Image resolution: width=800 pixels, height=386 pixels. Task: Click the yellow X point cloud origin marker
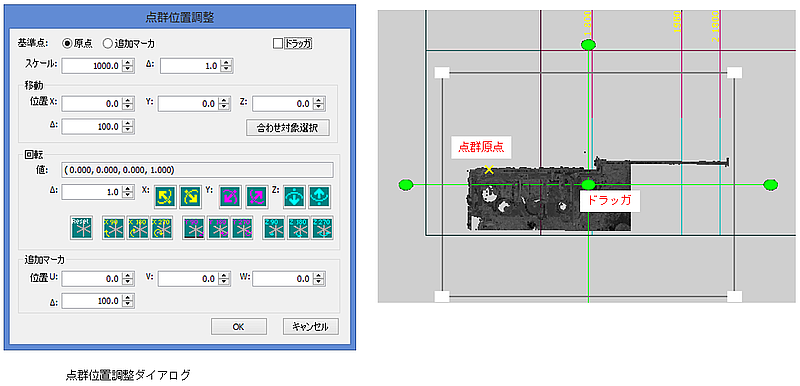489,169
